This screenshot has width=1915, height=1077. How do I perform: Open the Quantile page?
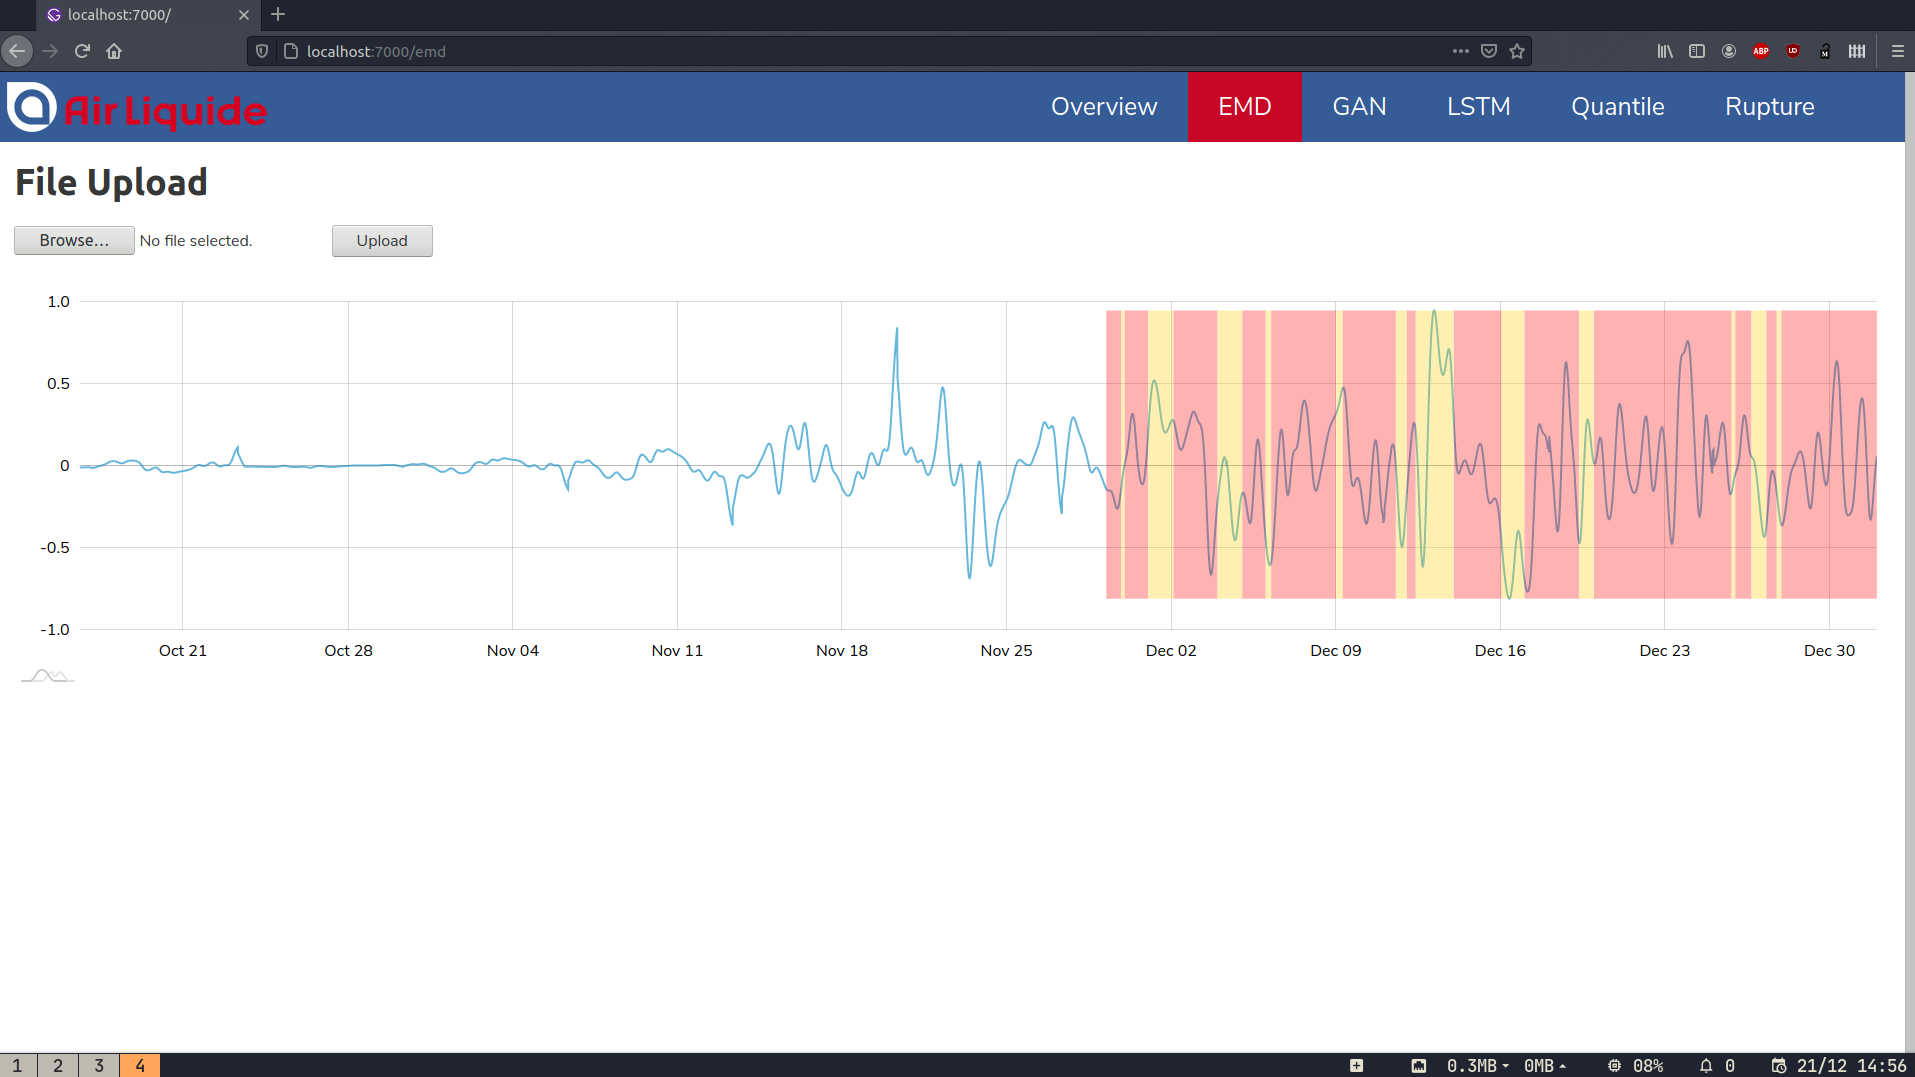(1617, 107)
